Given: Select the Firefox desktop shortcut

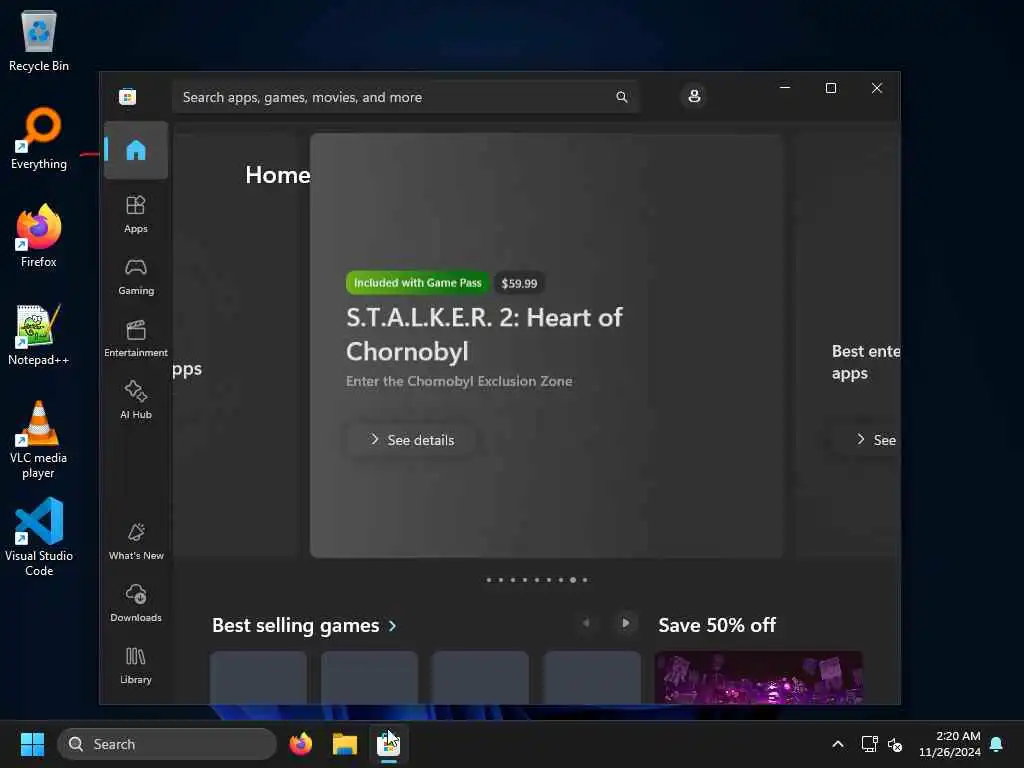Looking at the screenshot, I should 39,236.
